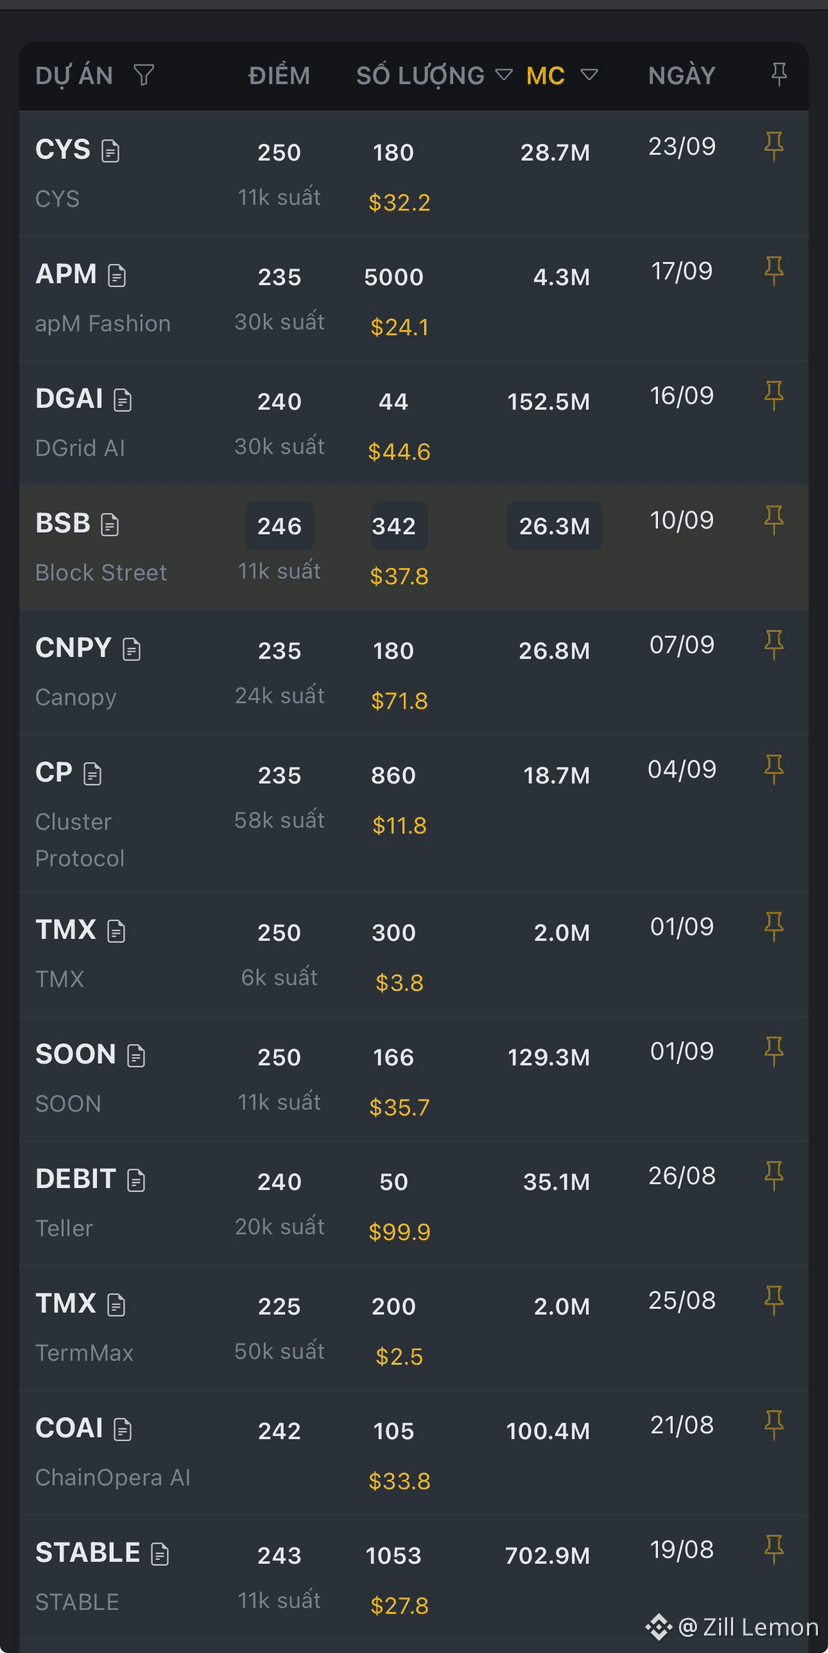Open the document icon beside DEBIT
The height and width of the screenshot is (1653, 828).
[x=137, y=1180]
